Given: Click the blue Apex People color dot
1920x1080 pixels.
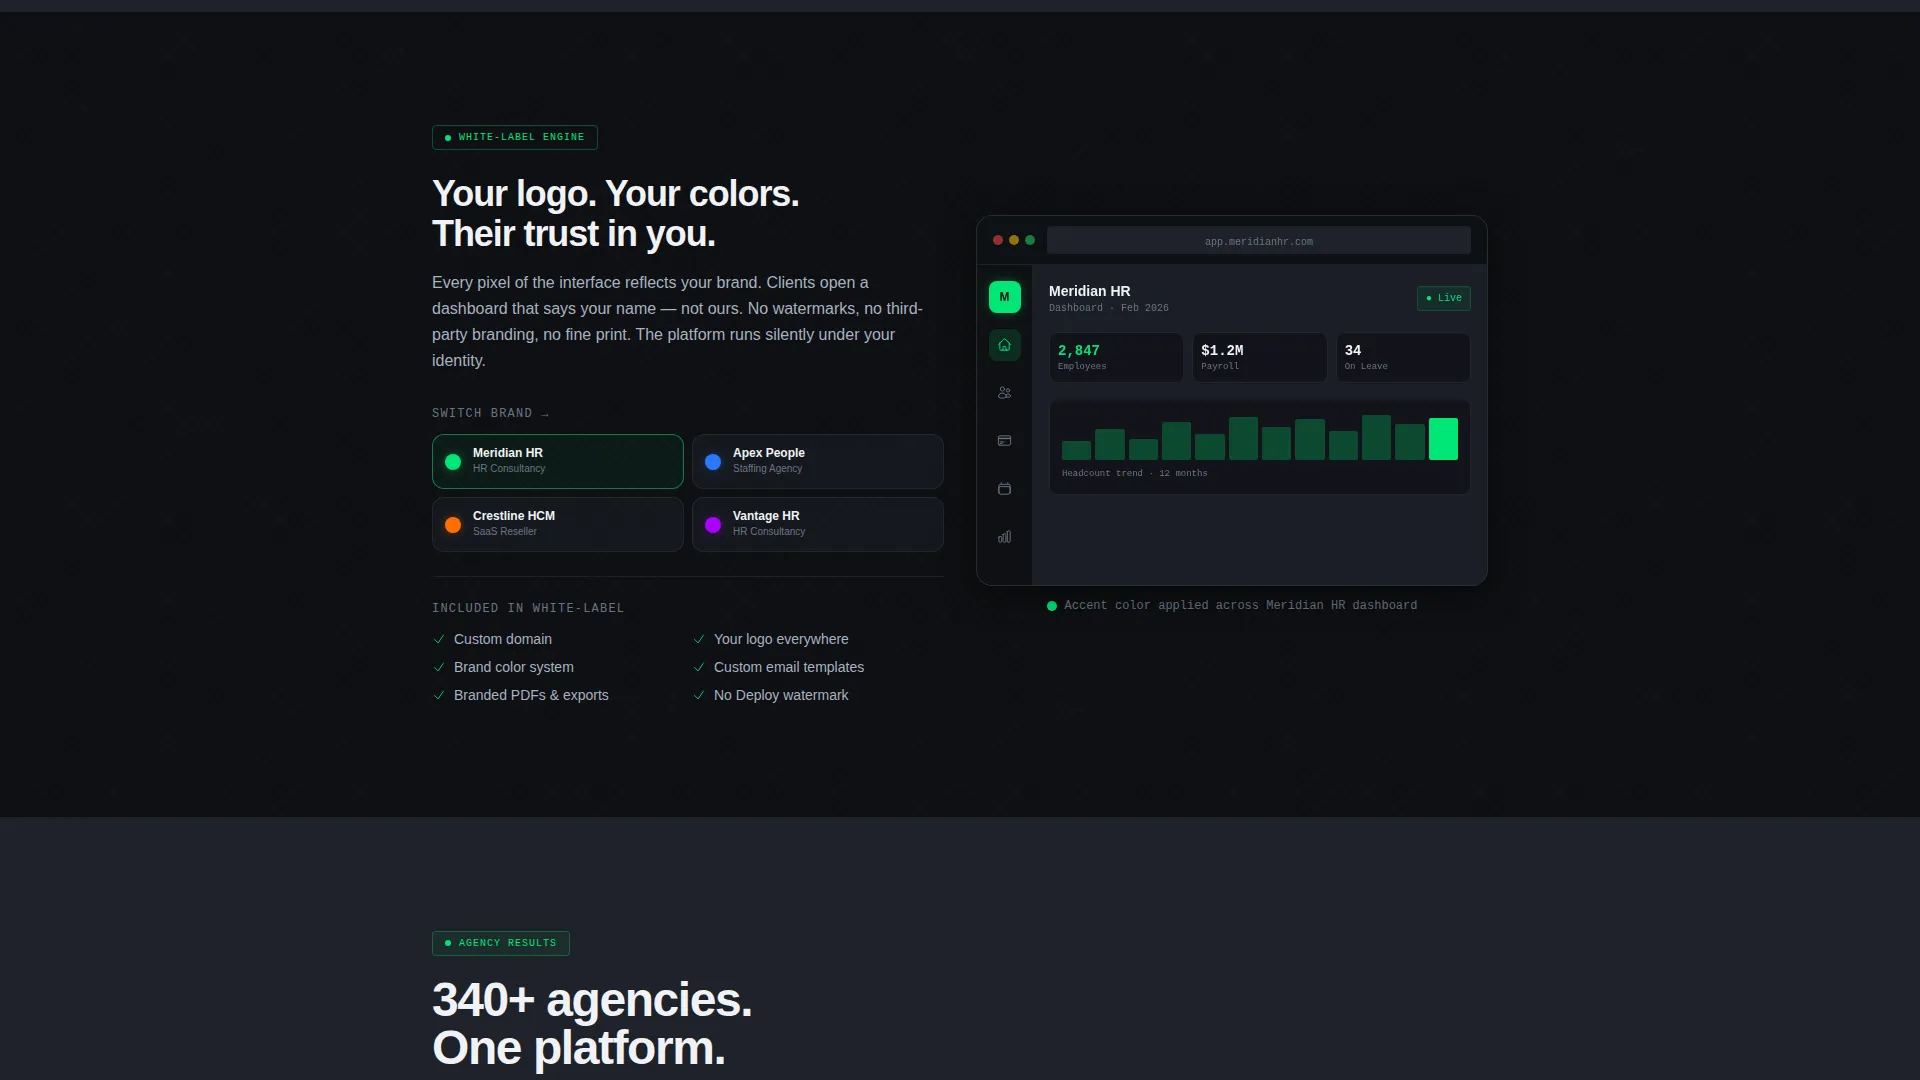Looking at the screenshot, I should [713, 462].
